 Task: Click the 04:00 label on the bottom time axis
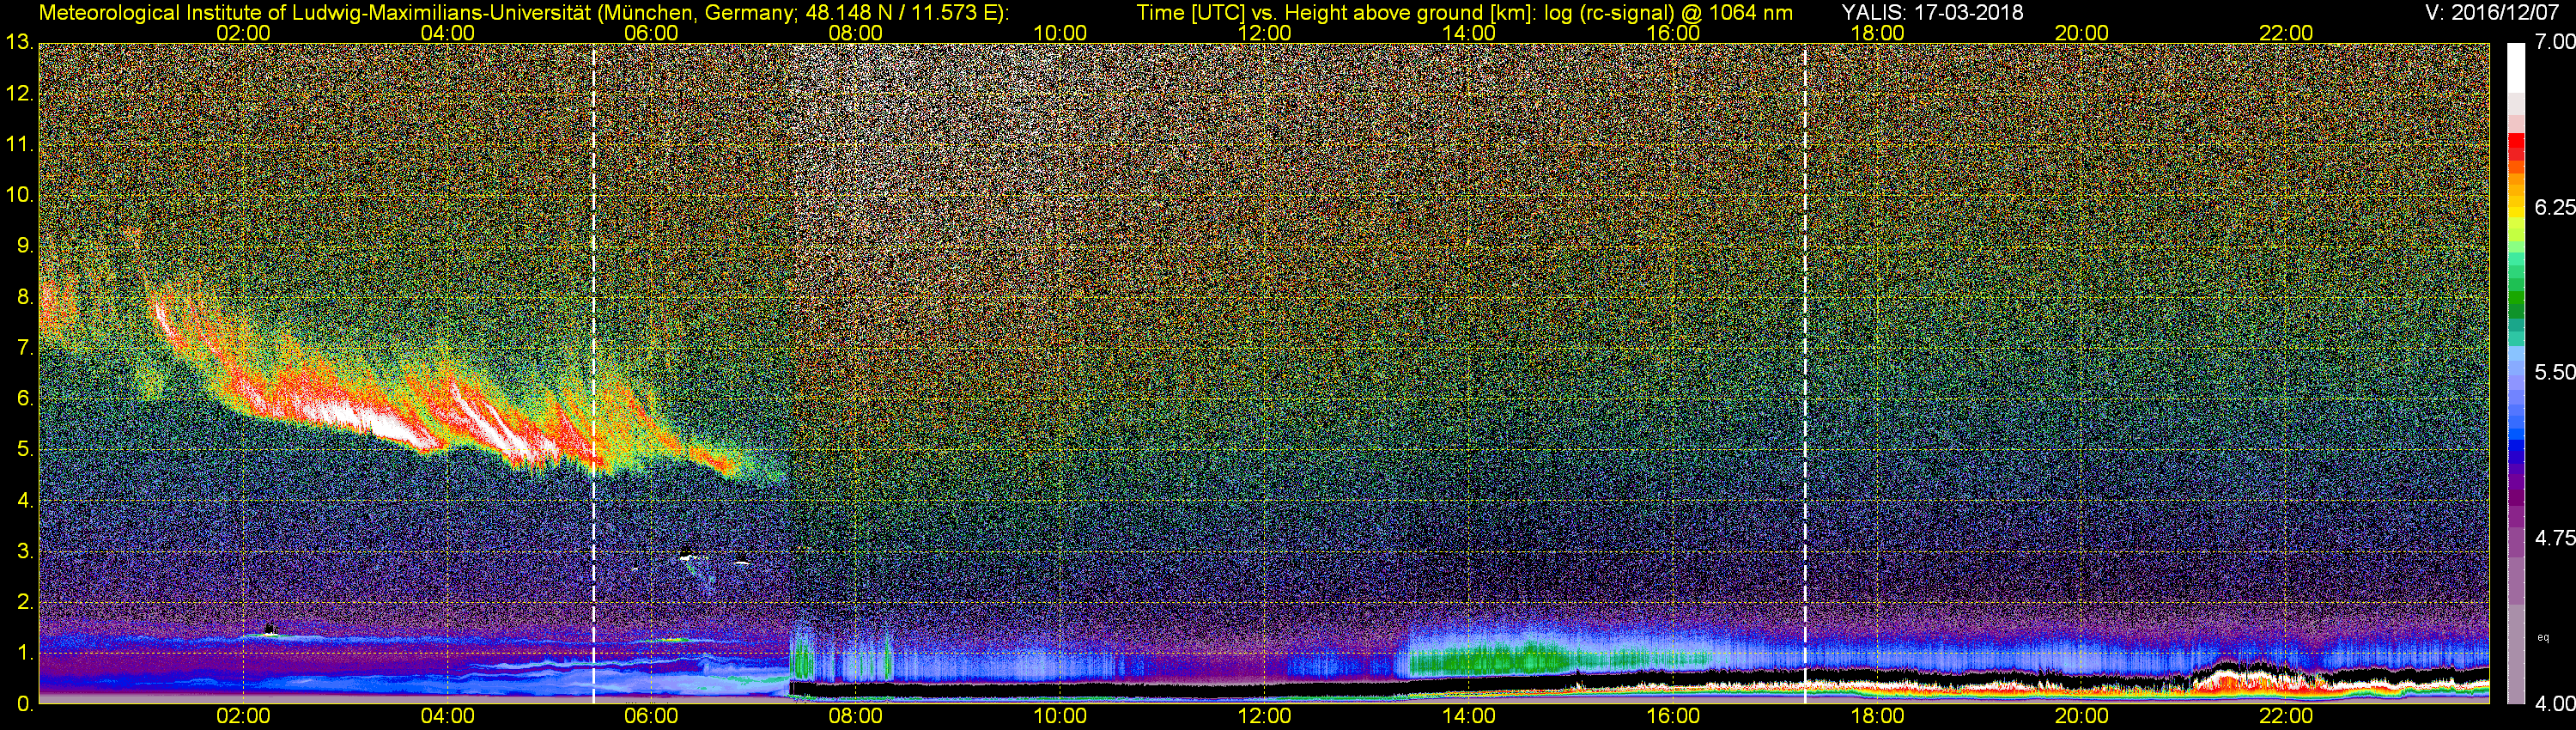click(447, 717)
